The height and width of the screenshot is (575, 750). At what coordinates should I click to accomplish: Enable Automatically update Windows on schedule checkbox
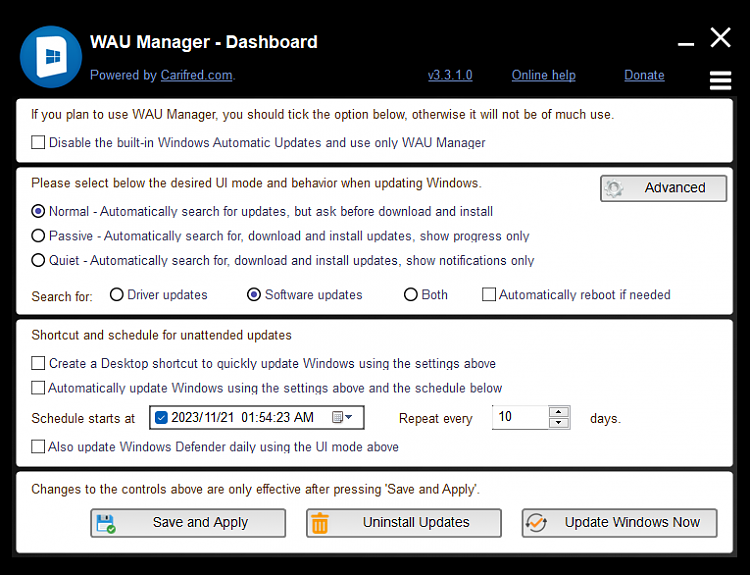pyautogui.click(x=38, y=388)
